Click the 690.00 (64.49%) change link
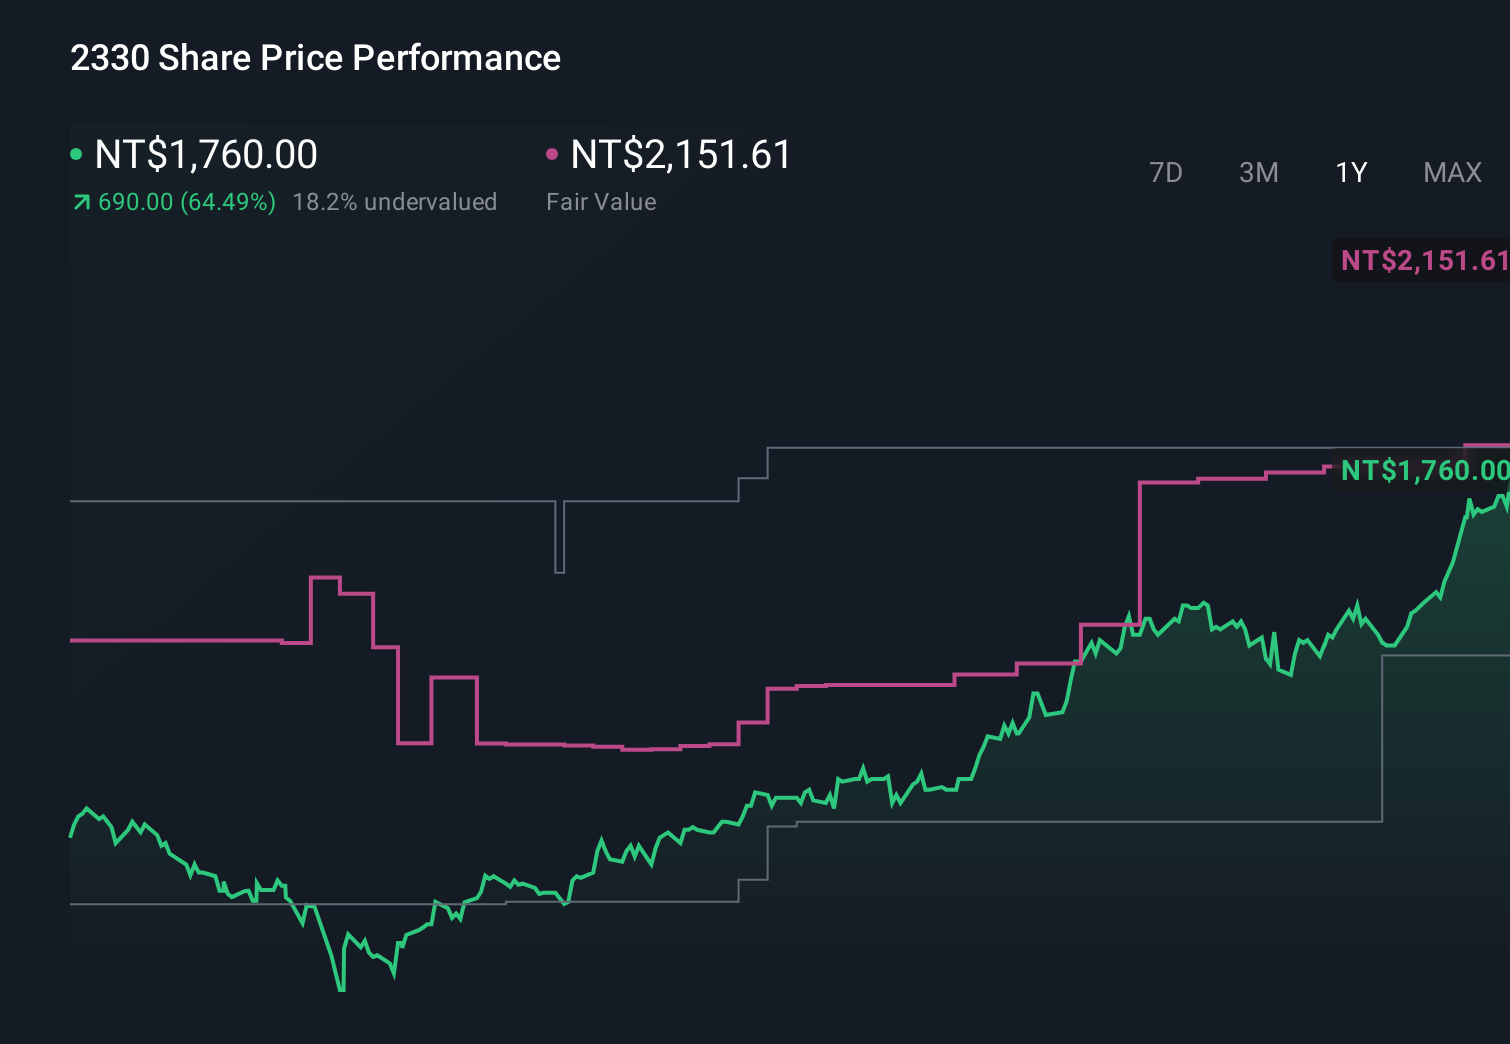The image size is (1510, 1044). pyautogui.click(x=186, y=201)
